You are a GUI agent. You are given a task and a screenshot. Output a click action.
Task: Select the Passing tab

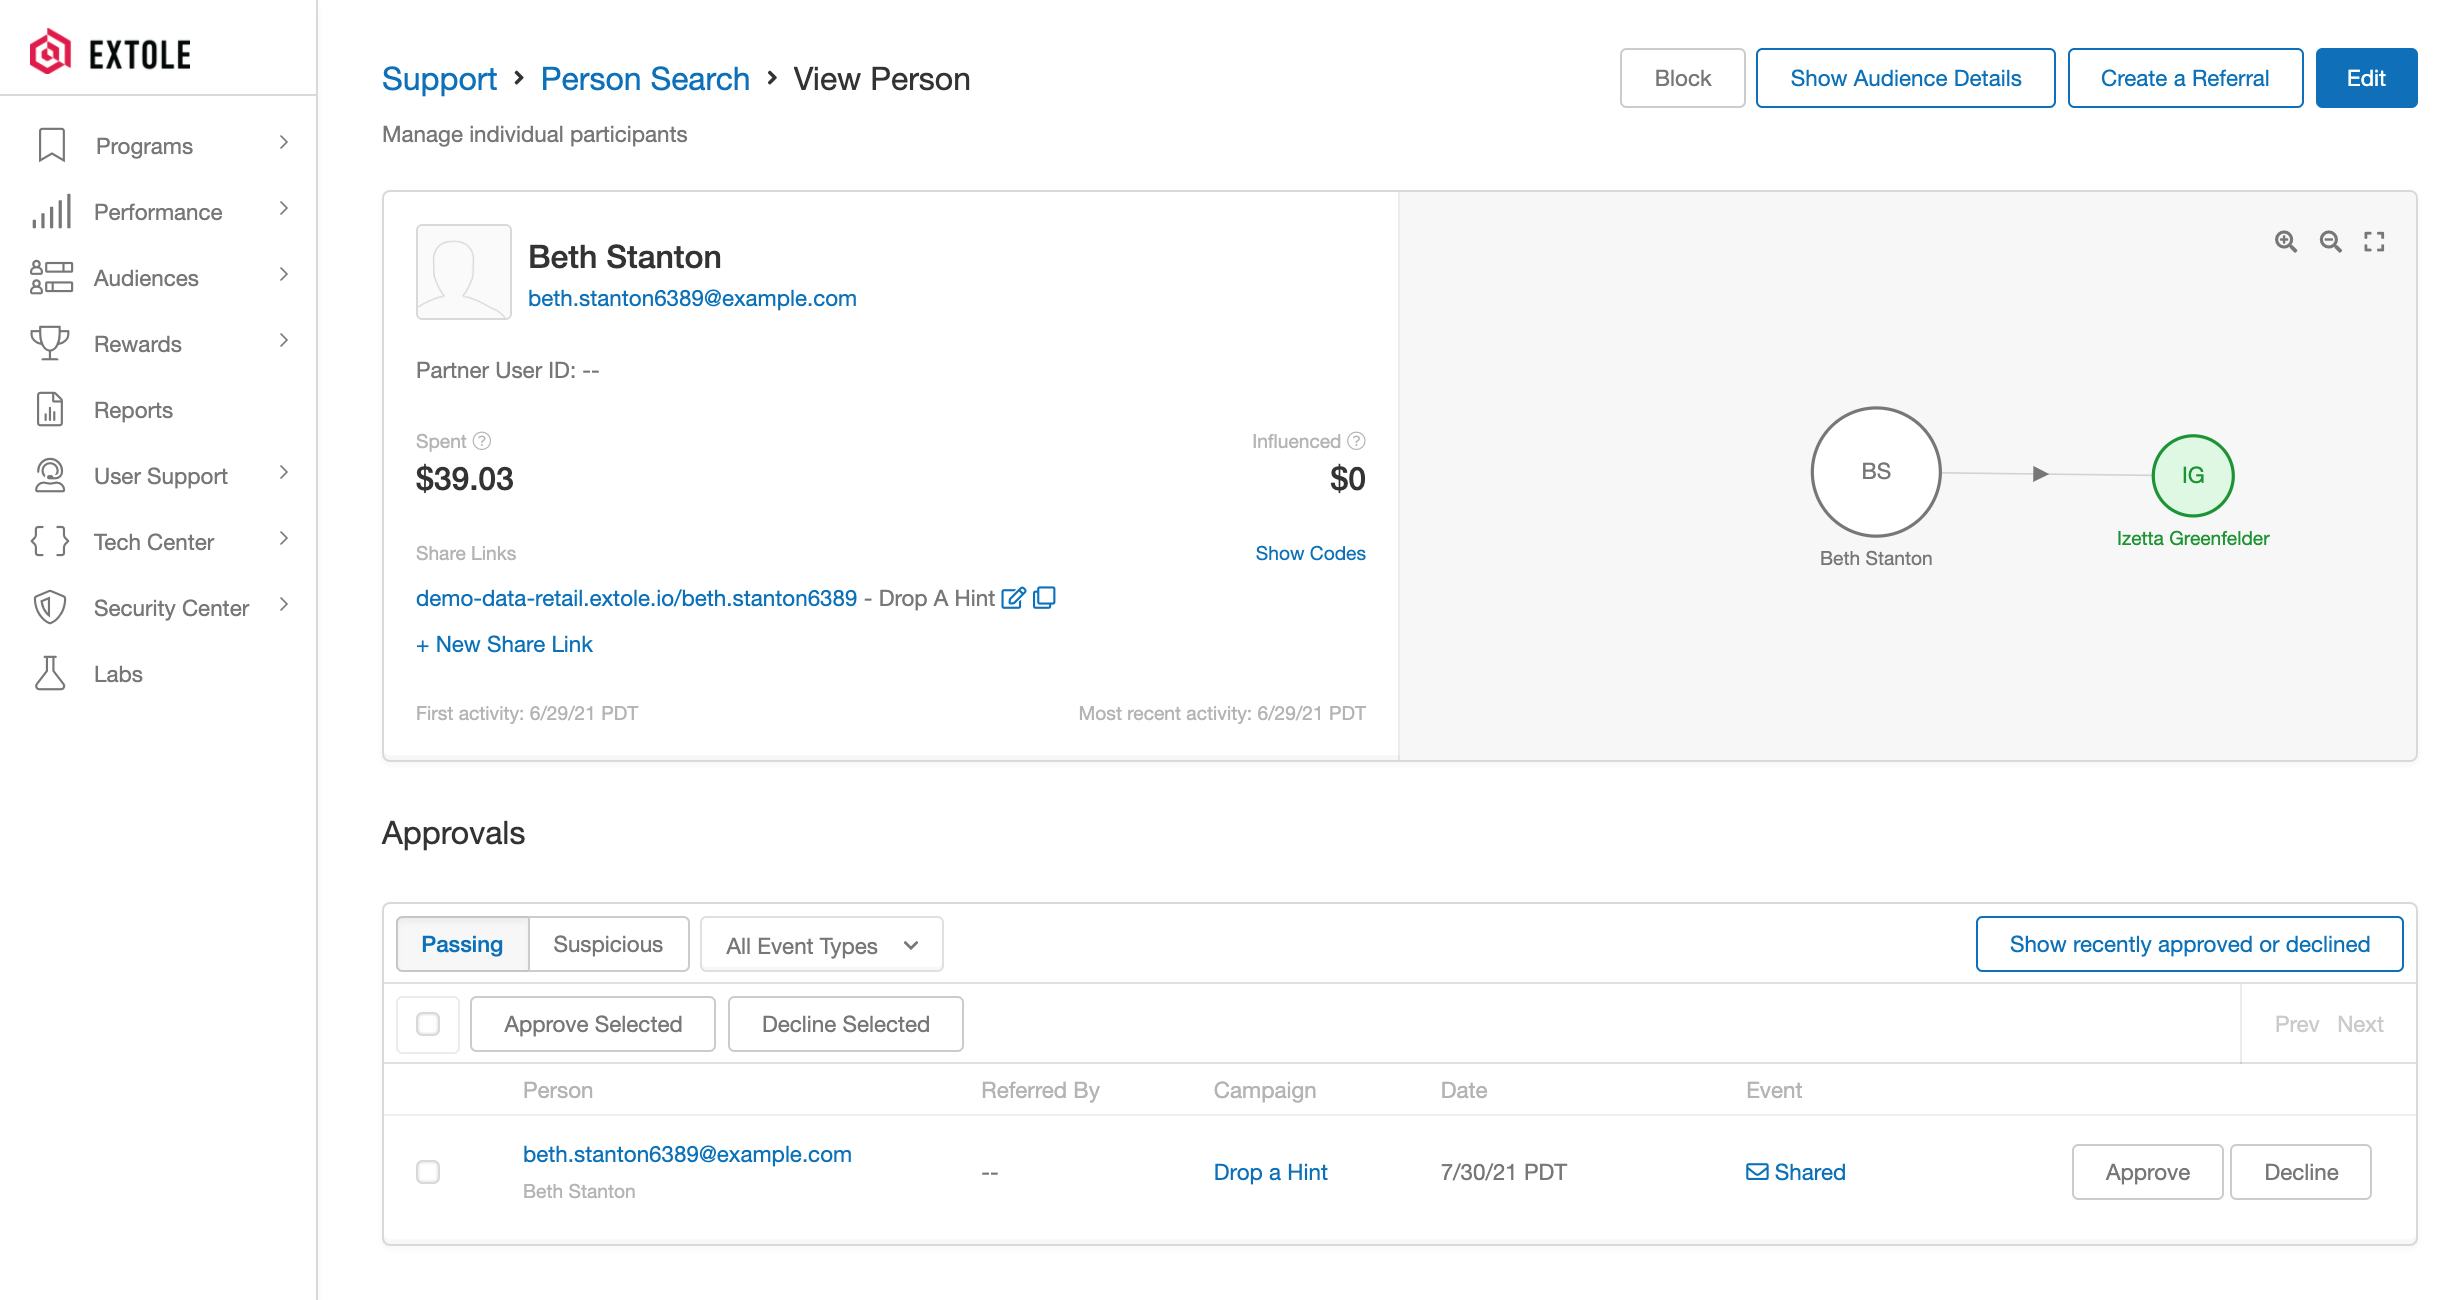click(x=463, y=943)
